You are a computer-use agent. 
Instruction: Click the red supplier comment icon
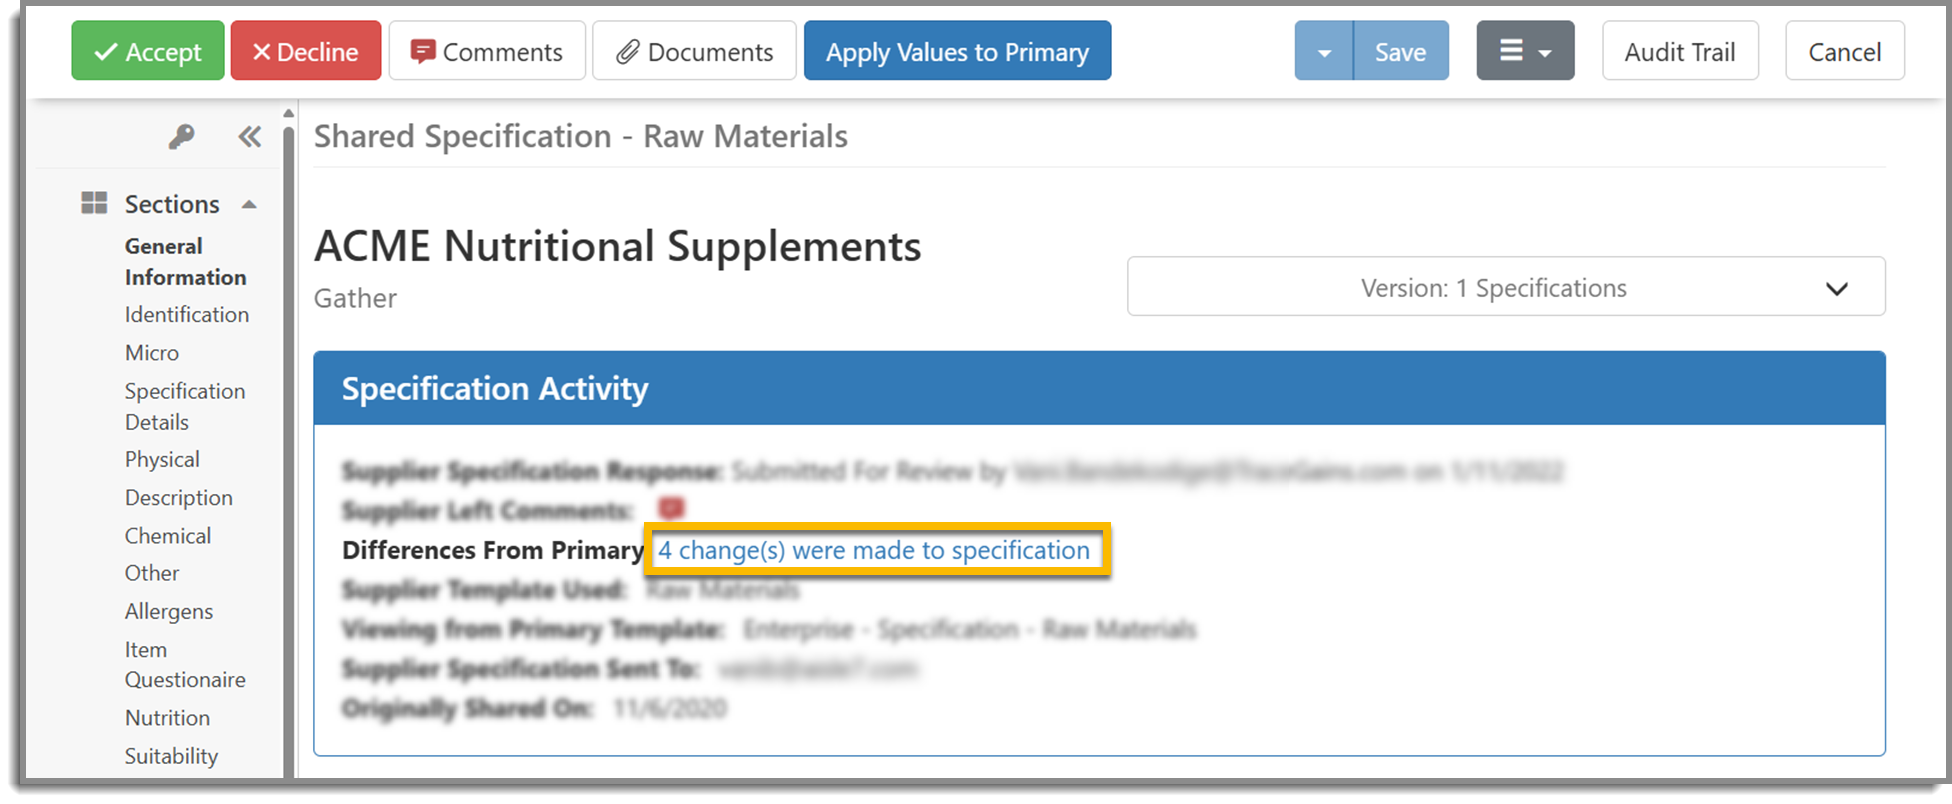coord(671,509)
